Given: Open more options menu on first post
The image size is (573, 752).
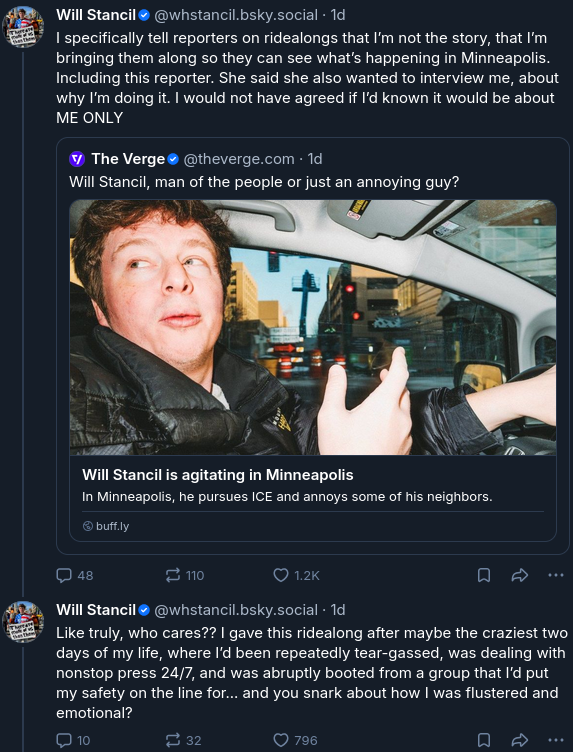Looking at the screenshot, I should point(556,575).
